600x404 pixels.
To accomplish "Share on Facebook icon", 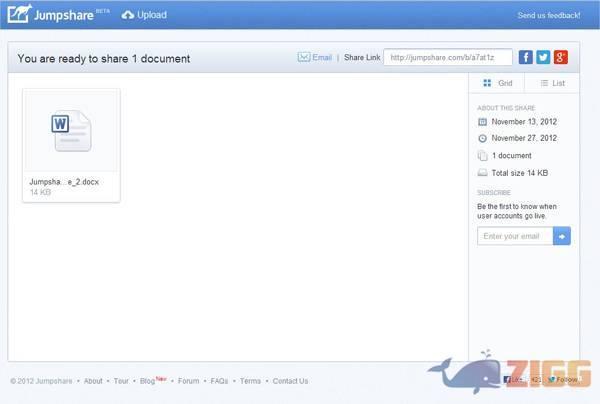I will [x=525, y=58].
